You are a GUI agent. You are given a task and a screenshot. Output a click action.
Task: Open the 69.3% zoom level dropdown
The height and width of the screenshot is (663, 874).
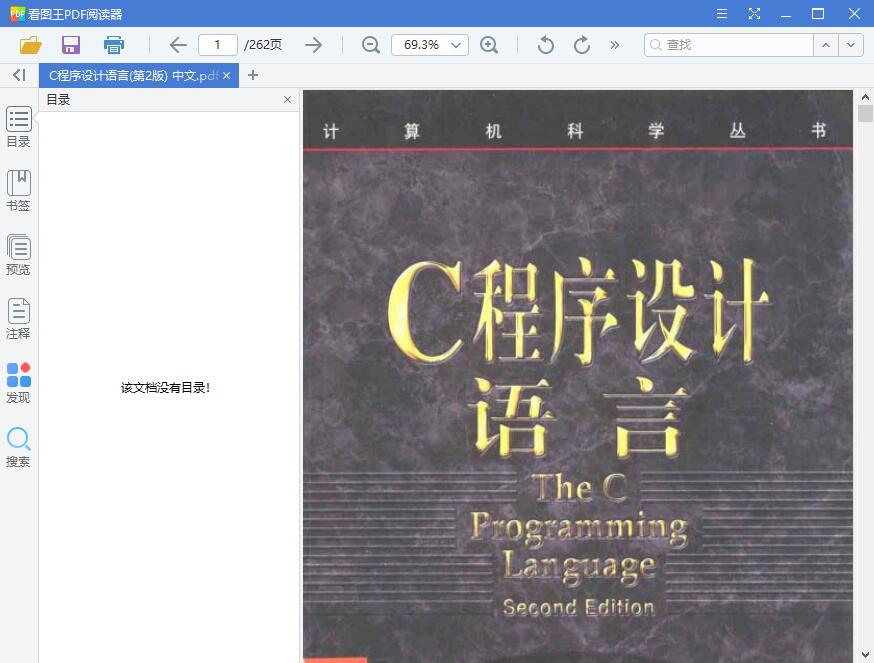coord(430,45)
